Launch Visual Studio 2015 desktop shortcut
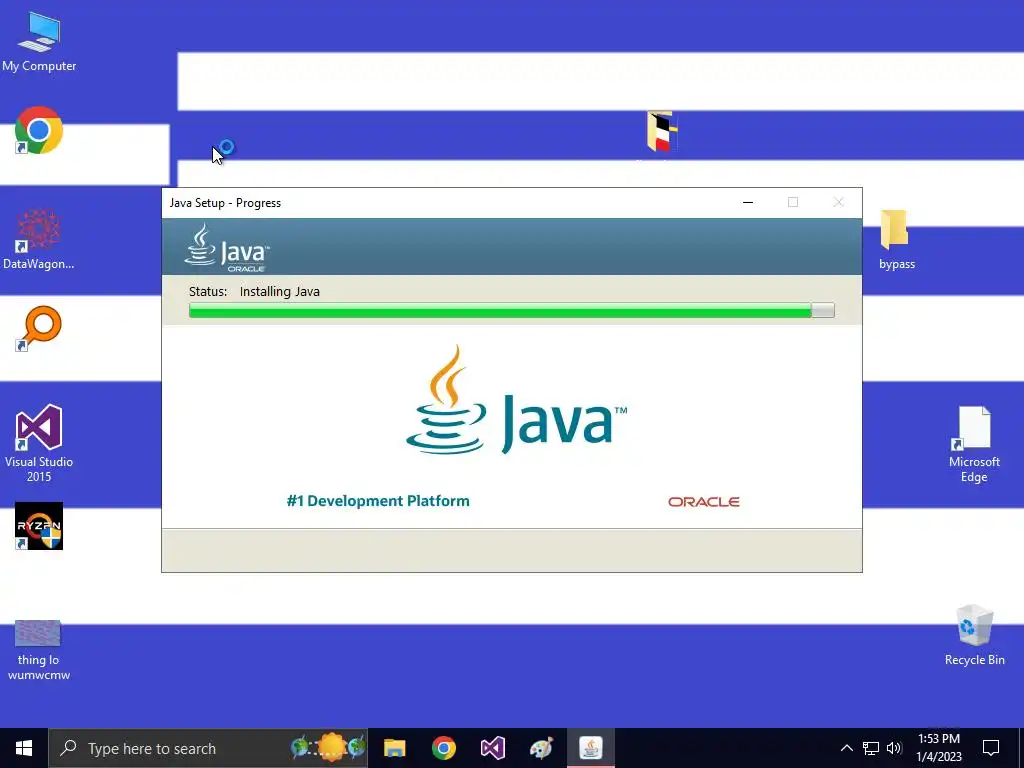1024x768 pixels. [x=39, y=443]
